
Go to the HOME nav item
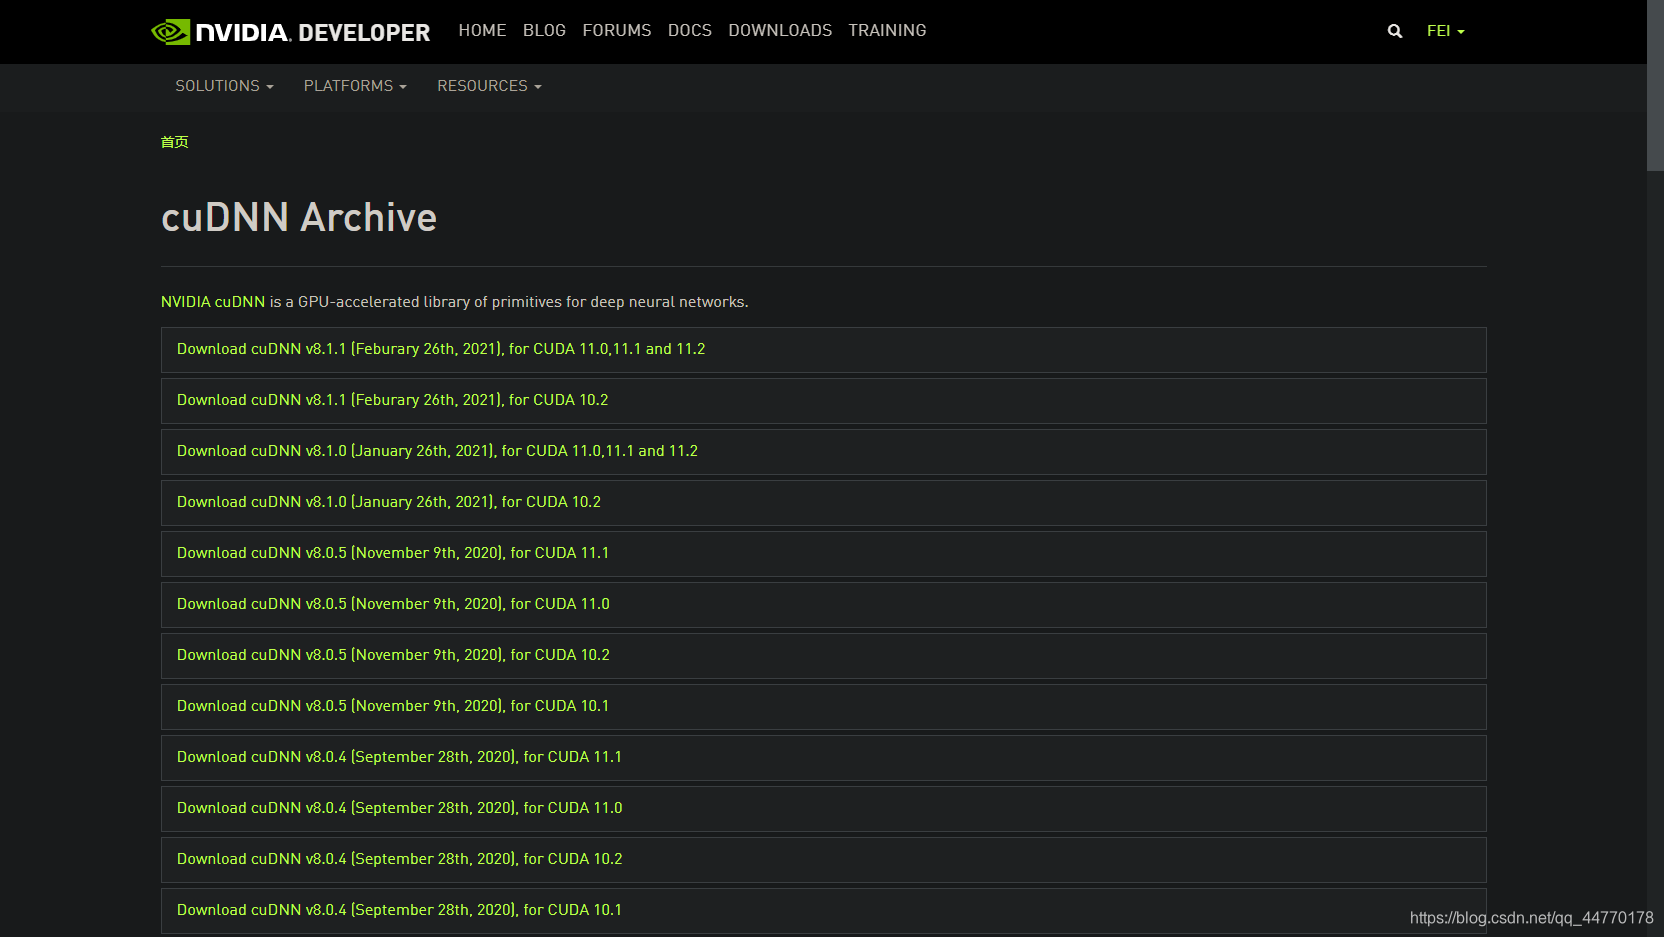point(482,31)
